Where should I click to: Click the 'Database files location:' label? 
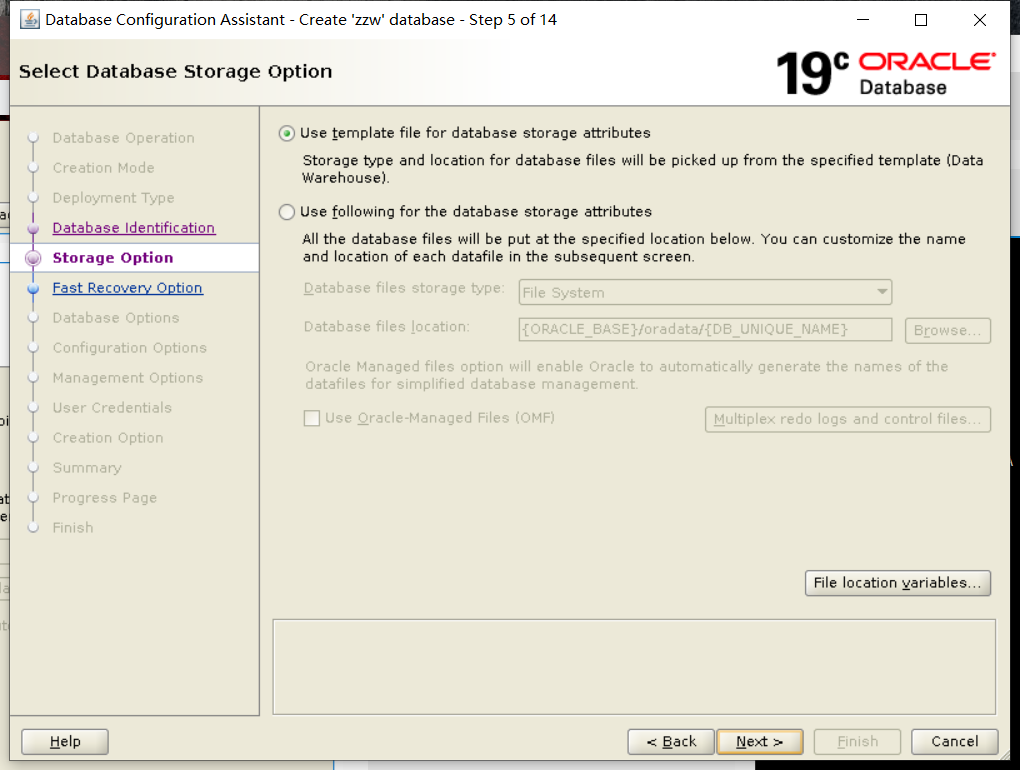tap(386, 326)
